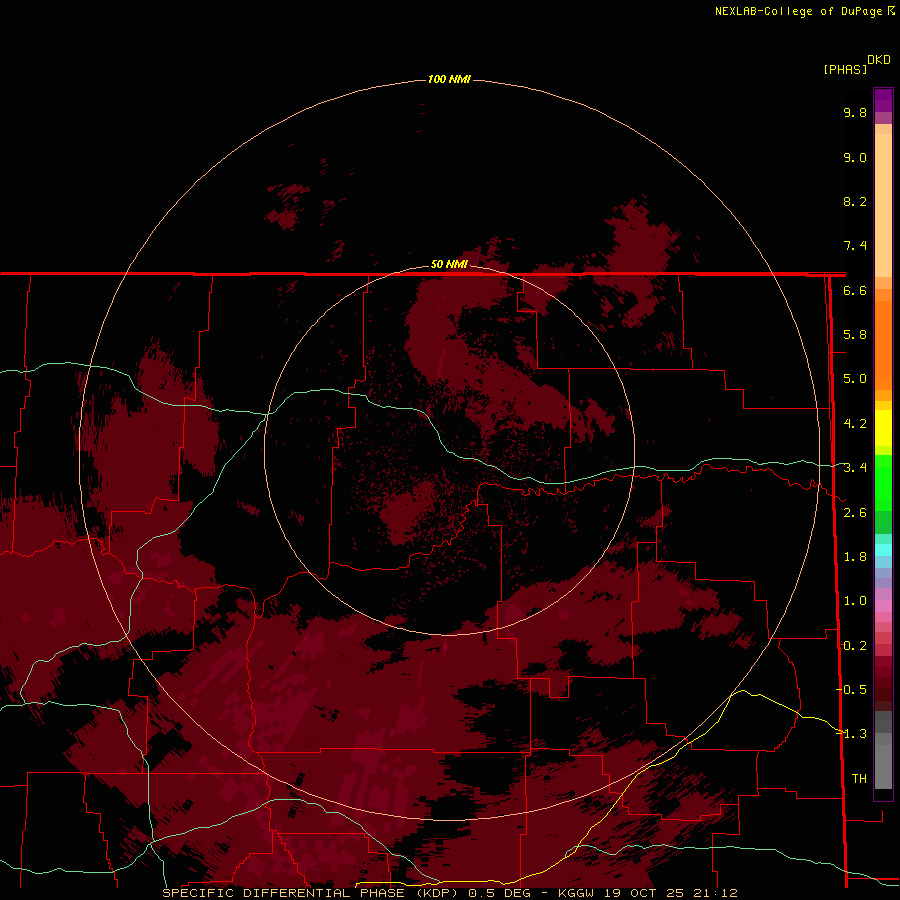Click the 100 NMI range ring label
Screen dimensions: 900x900
click(x=449, y=79)
